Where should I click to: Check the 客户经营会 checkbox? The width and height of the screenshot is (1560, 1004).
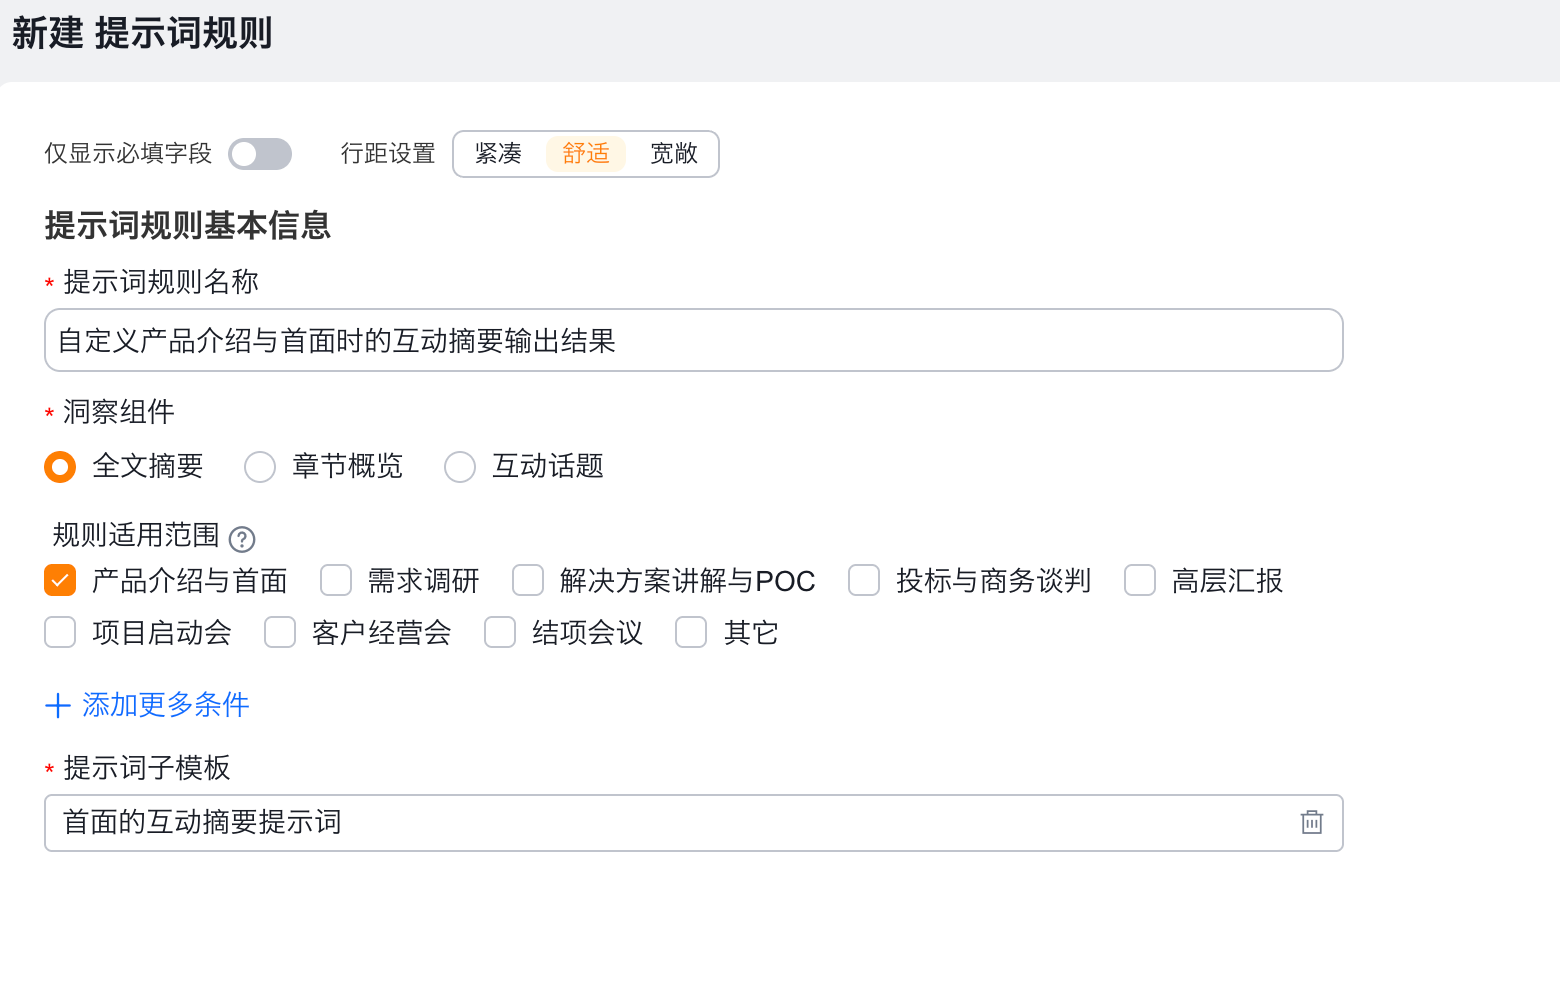tap(280, 633)
